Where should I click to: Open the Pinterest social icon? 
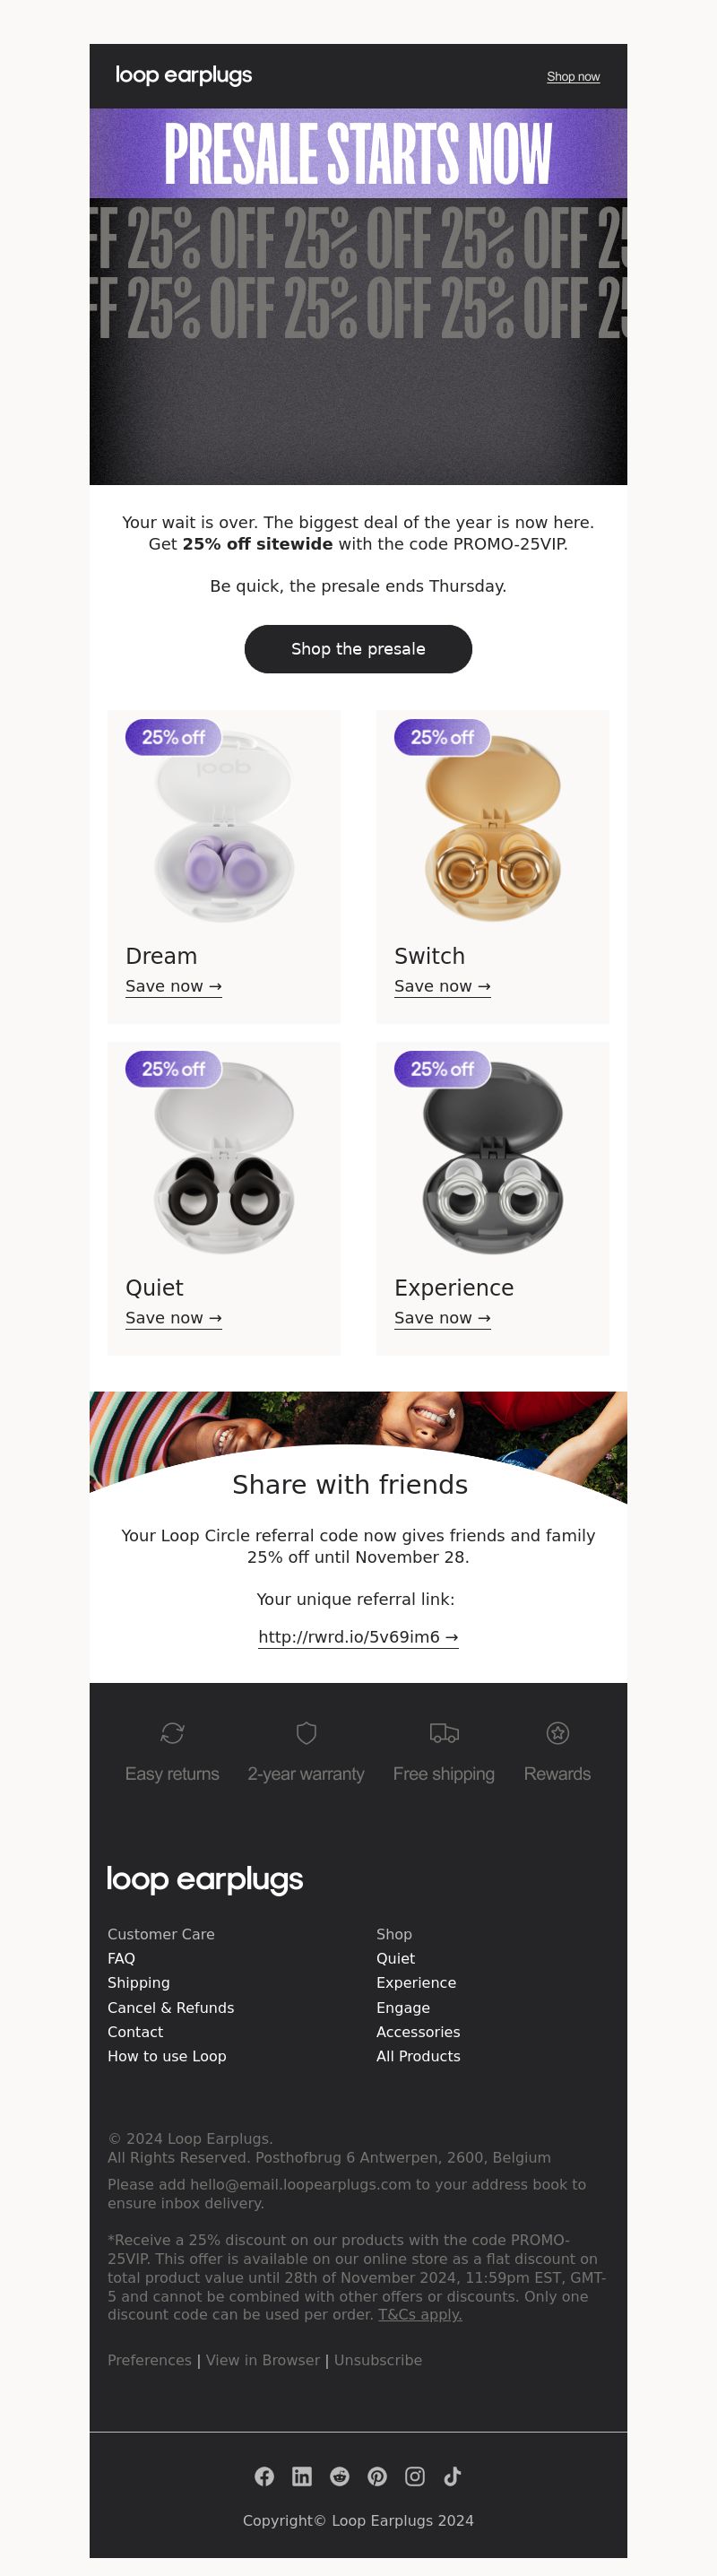[377, 2476]
